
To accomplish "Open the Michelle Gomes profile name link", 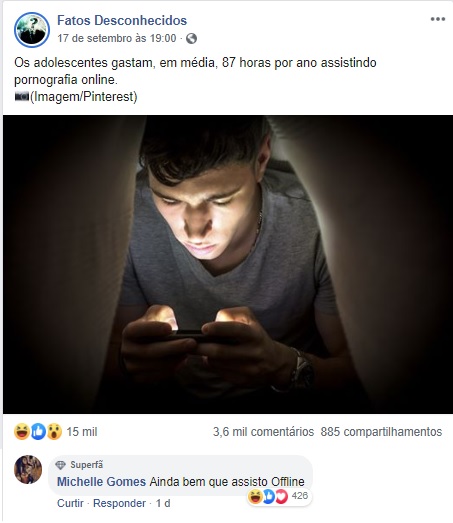I will pos(101,482).
